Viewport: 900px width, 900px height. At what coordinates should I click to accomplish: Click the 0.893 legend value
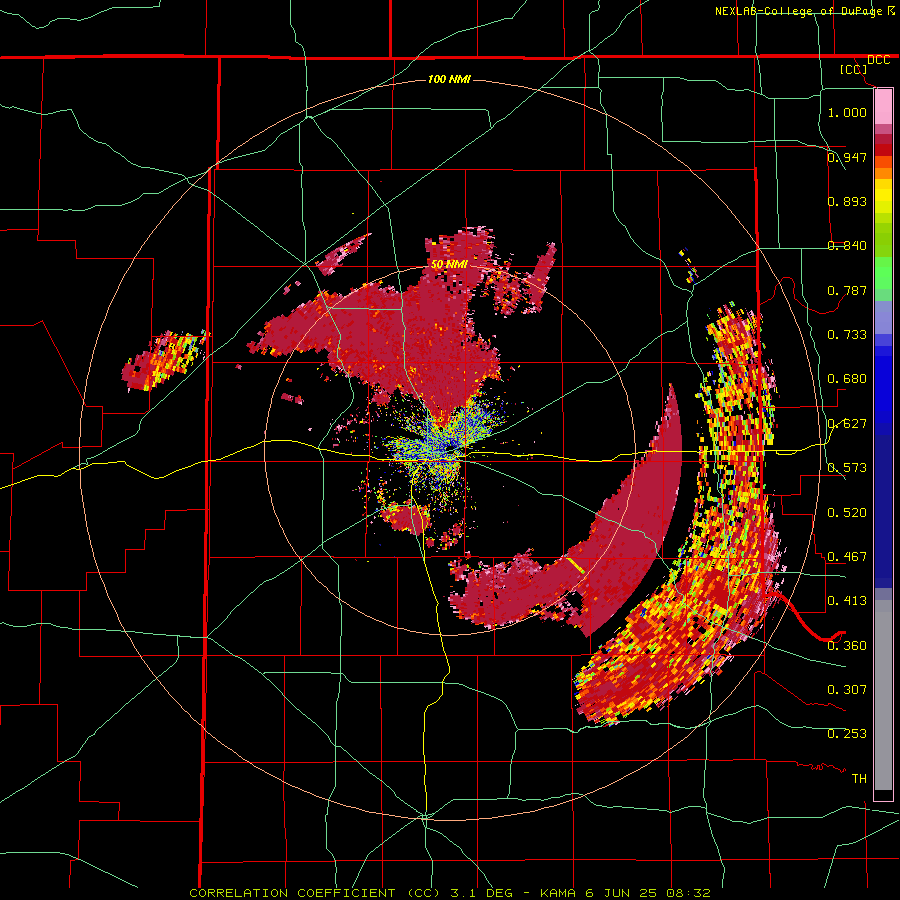pyautogui.click(x=847, y=201)
